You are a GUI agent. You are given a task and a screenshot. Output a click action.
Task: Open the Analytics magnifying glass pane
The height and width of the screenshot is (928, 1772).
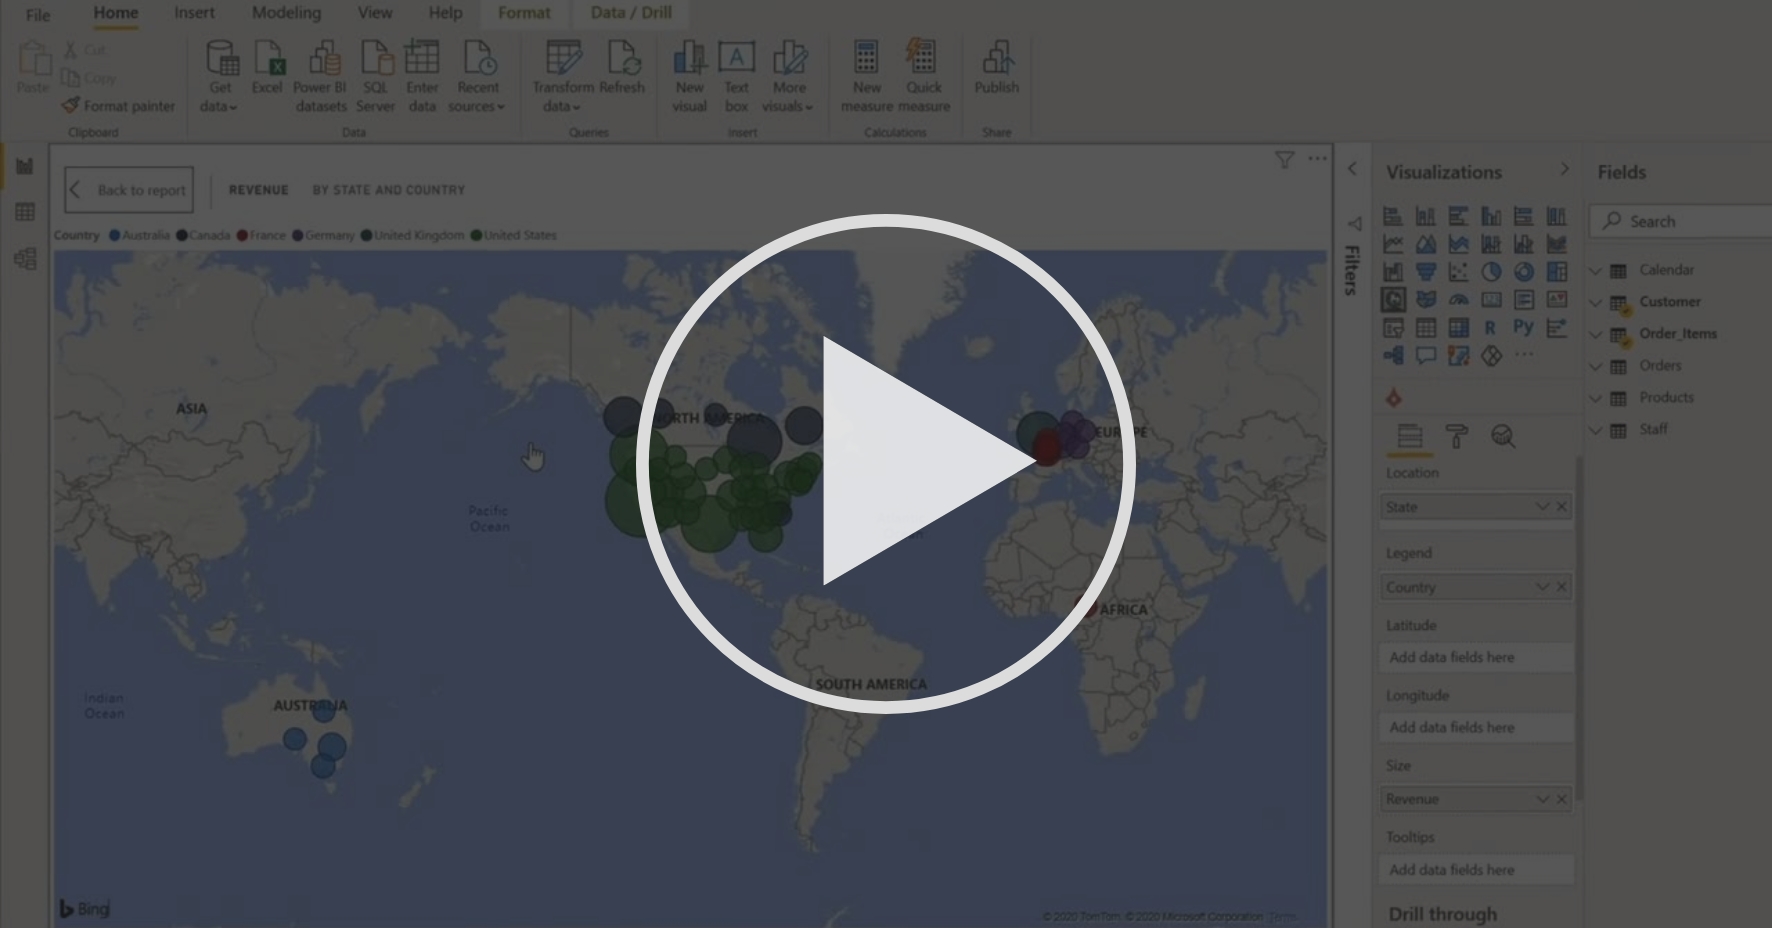point(1504,438)
